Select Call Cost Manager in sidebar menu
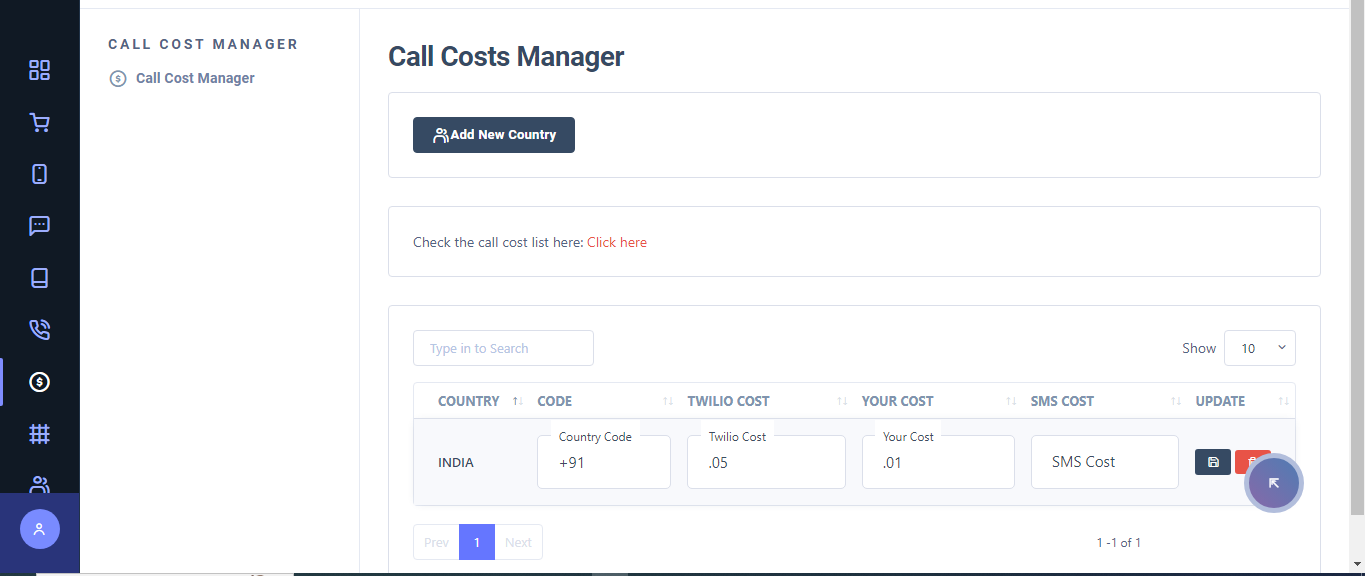The image size is (1365, 576). (x=195, y=77)
